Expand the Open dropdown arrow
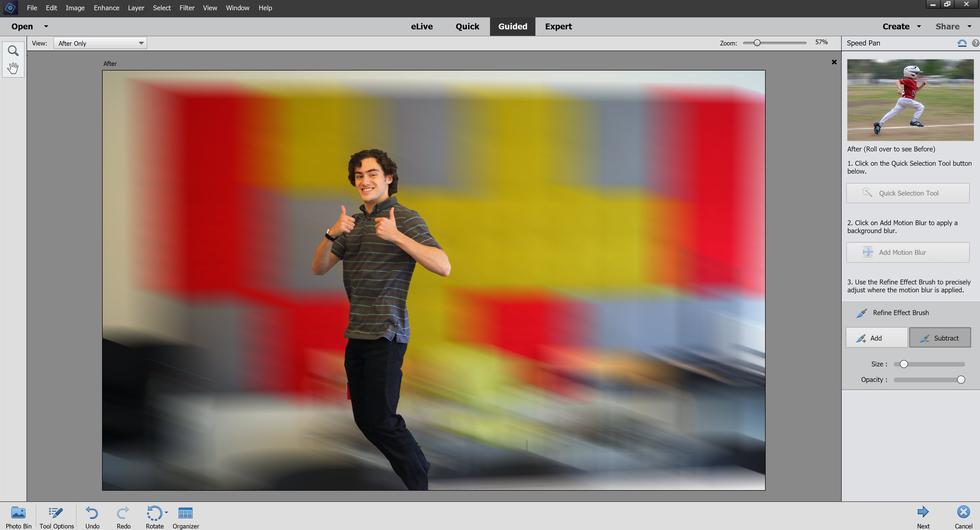The height and width of the screenshot is (530, 980). pyautogui.click(x=46, y=27)
